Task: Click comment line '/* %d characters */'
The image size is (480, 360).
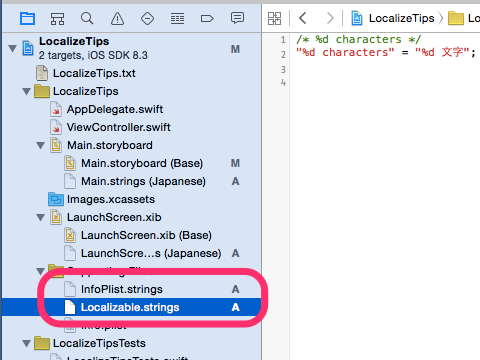Action: pos(359,39)
